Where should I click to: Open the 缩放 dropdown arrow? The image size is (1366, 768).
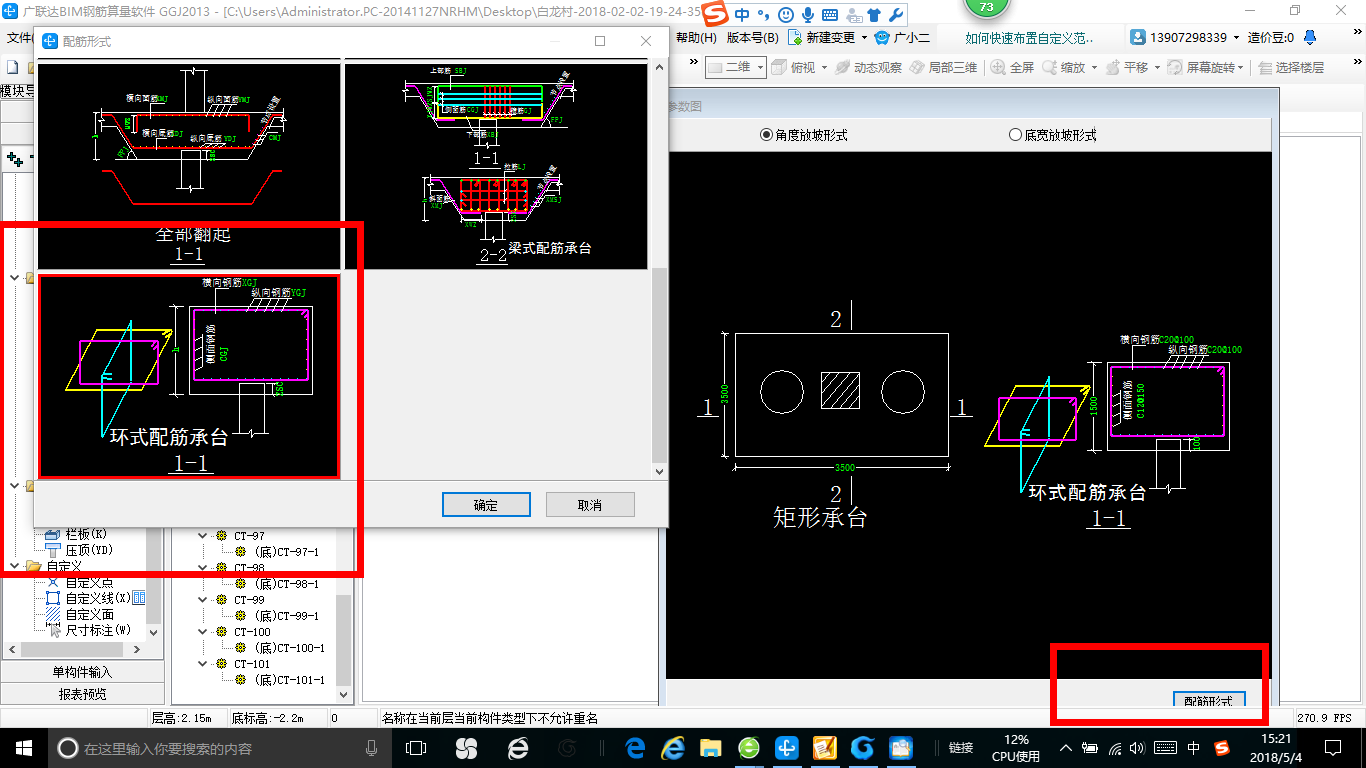point(1094,68)
